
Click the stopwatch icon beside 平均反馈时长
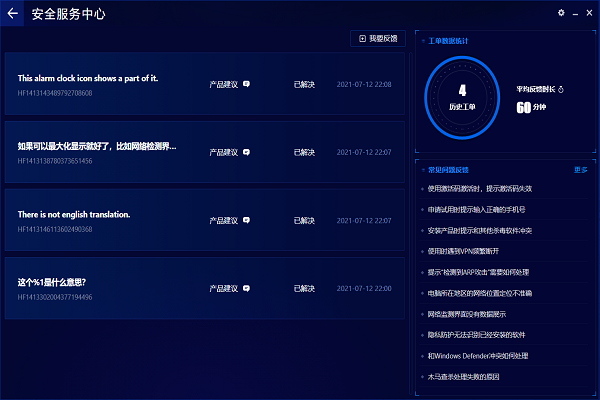click(x=561, y=89)
